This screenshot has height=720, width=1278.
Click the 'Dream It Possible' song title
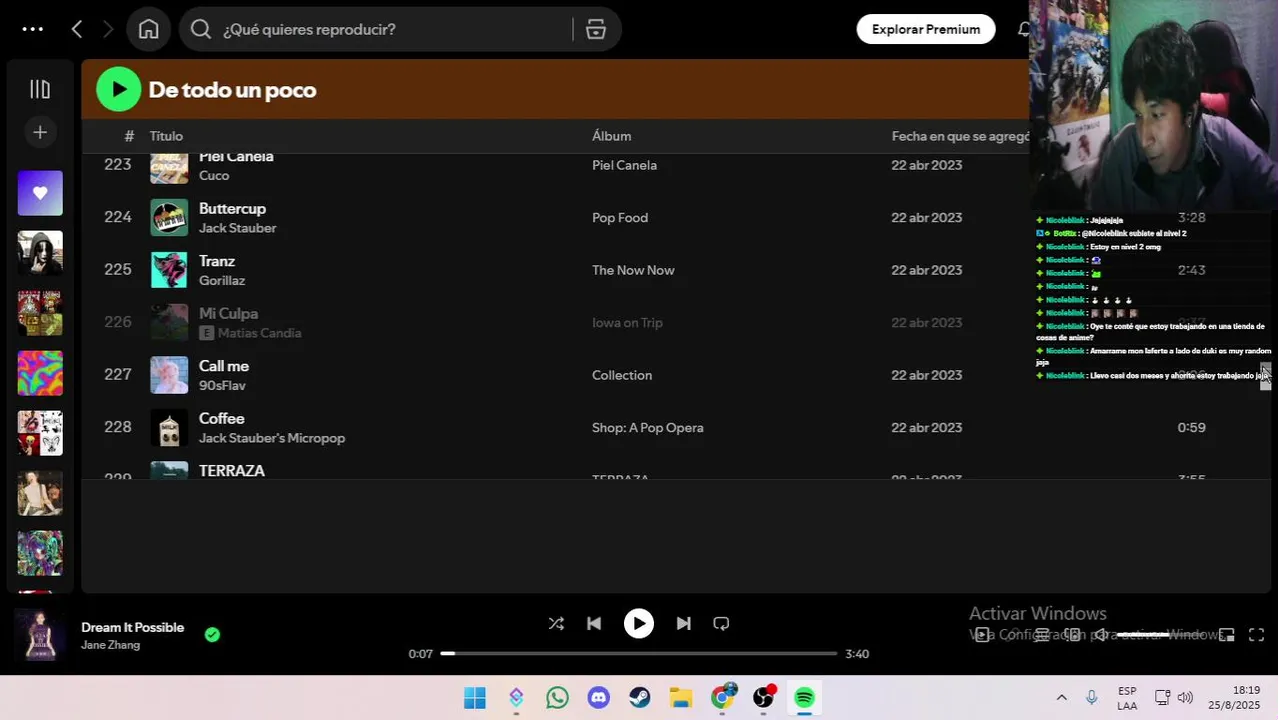133,627
